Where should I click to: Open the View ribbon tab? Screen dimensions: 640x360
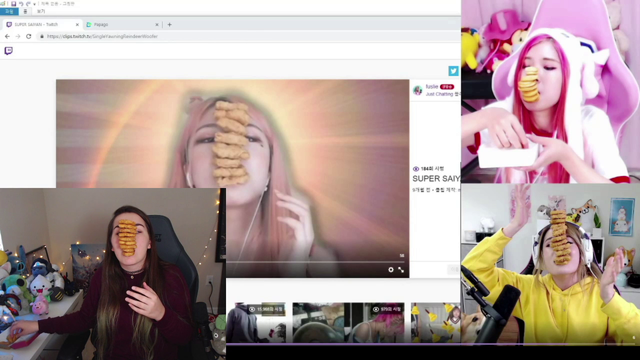pos(41,11)
